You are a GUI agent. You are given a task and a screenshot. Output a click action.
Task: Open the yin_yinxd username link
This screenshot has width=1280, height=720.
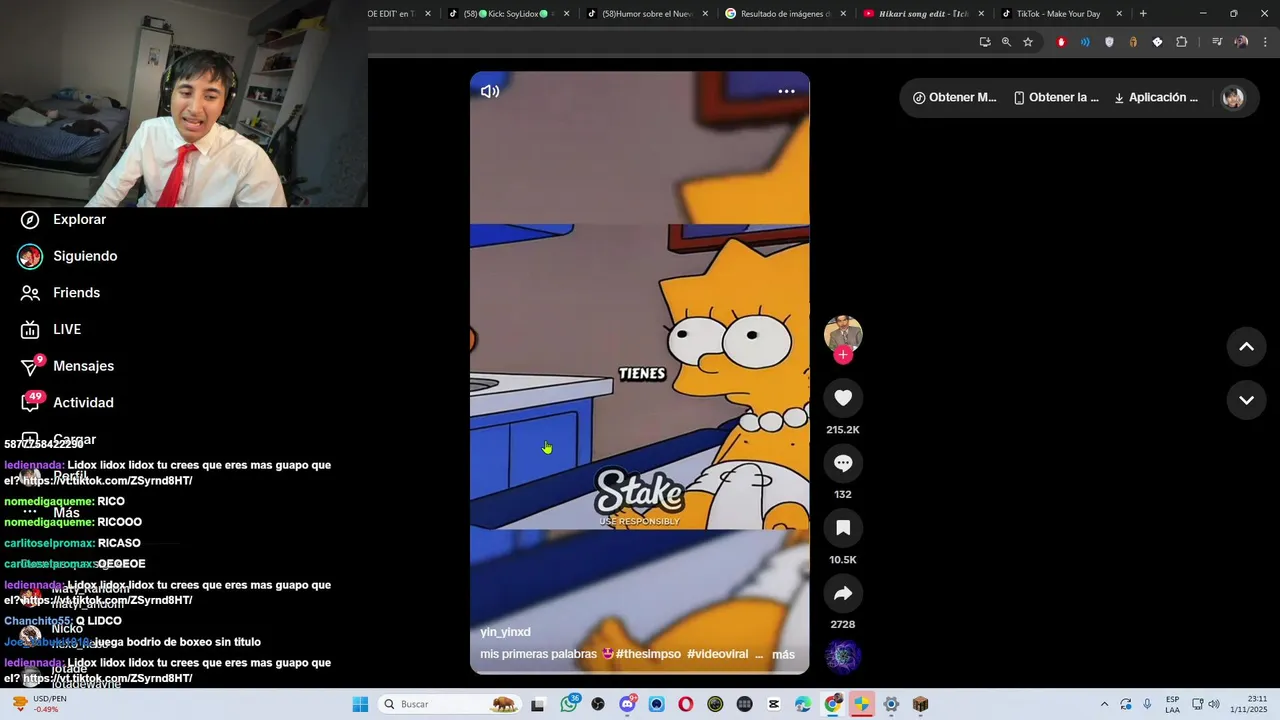(505, 632)
